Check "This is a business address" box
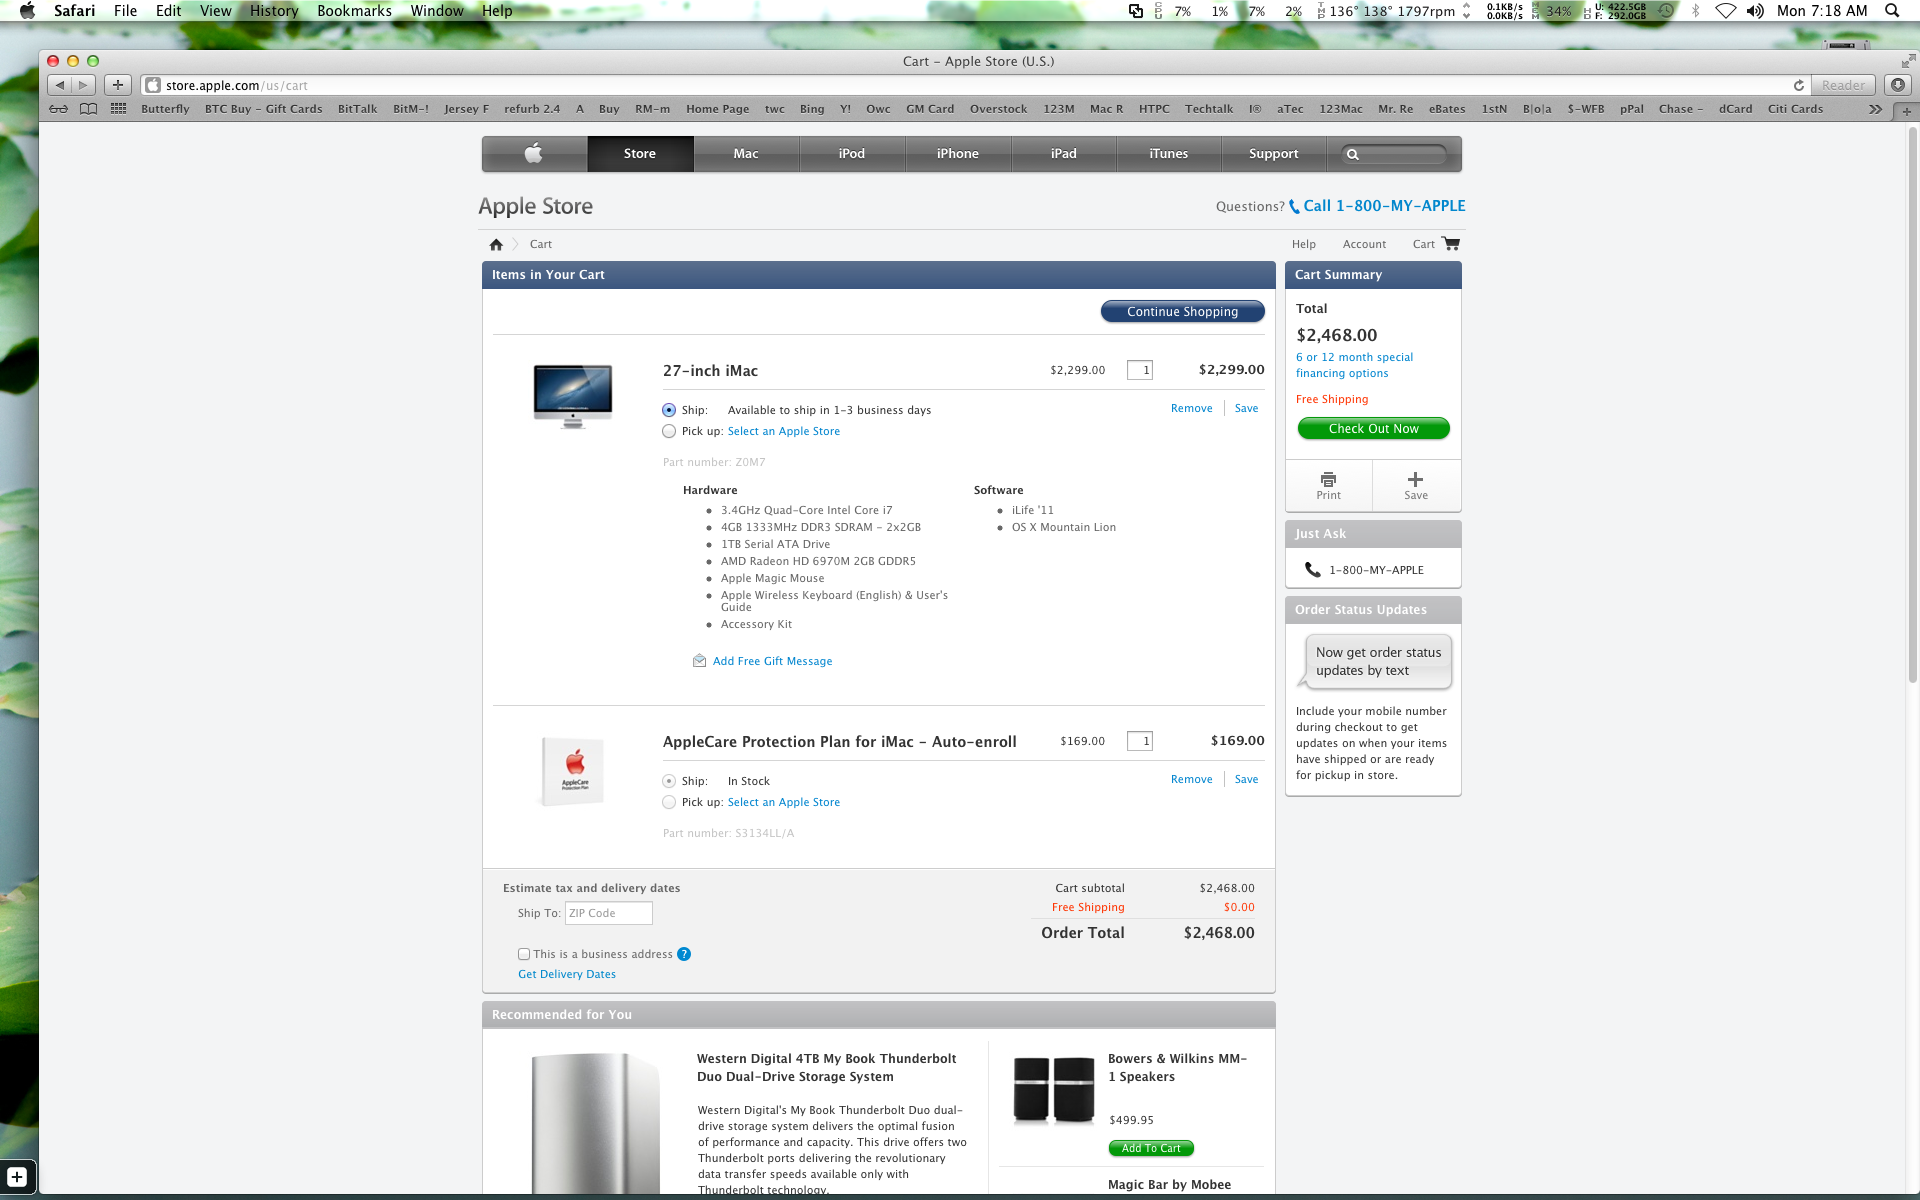Screen dimensions: 1920x1200 click(x=524, y=954)
